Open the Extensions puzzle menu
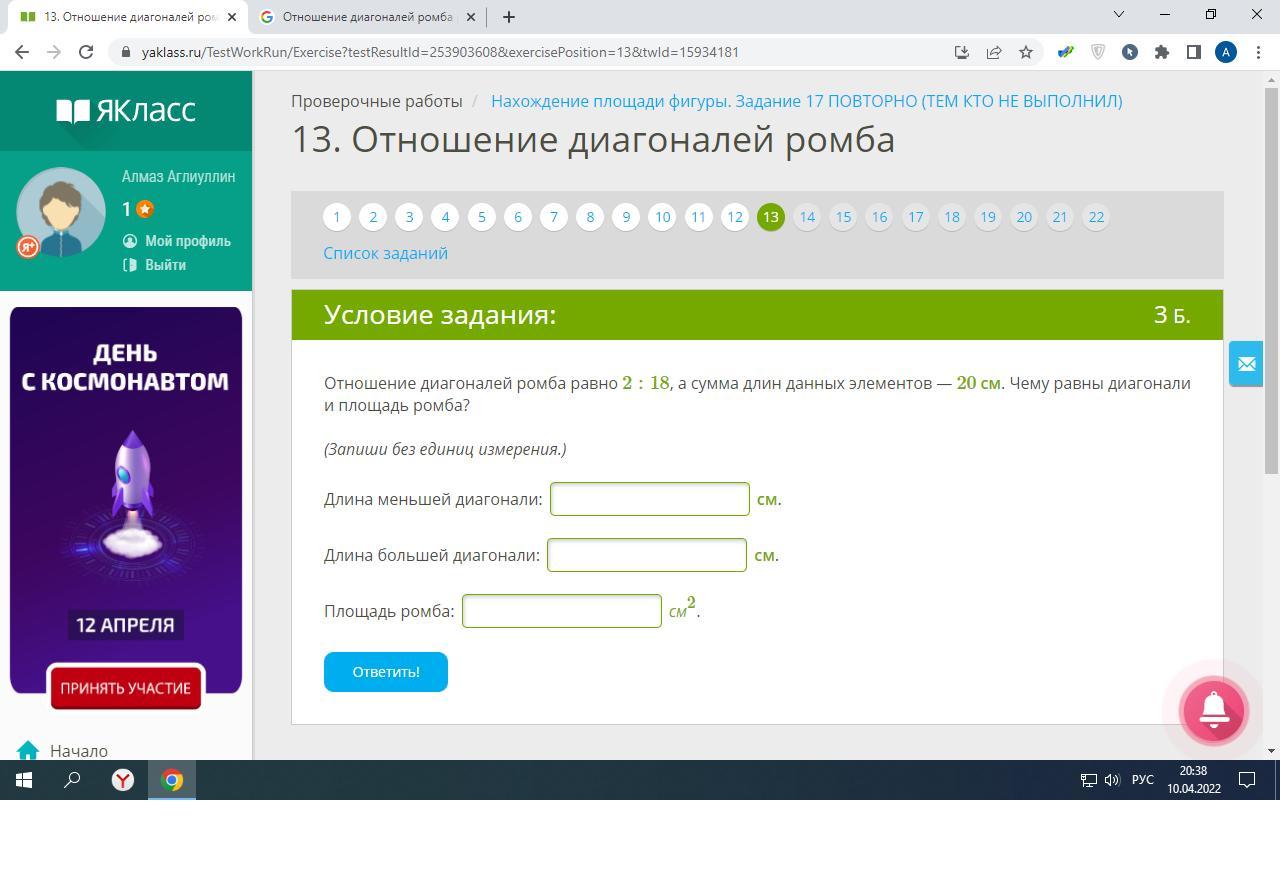 coord(1162,52)
